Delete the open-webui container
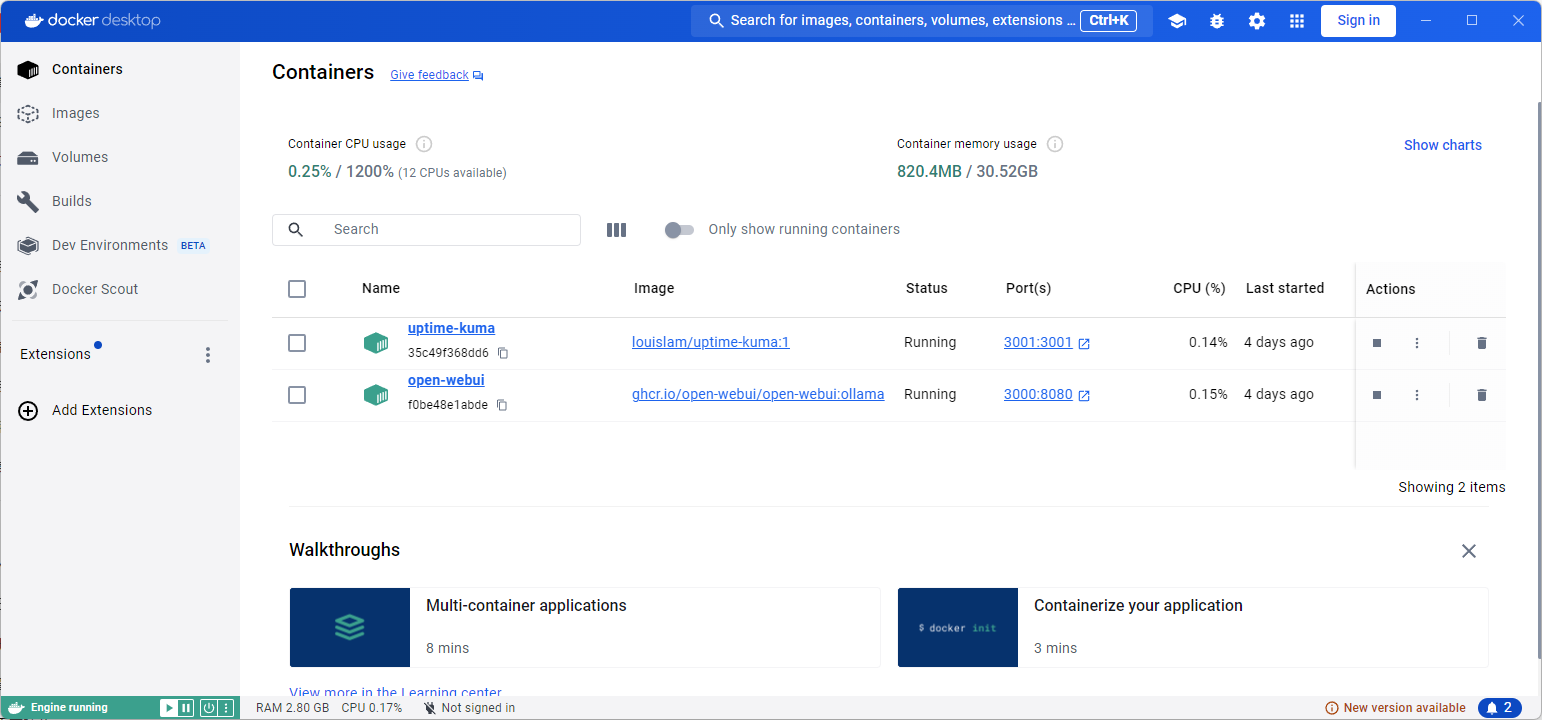The width and height of the screenshot is (1542, 720). (1481, 395)
